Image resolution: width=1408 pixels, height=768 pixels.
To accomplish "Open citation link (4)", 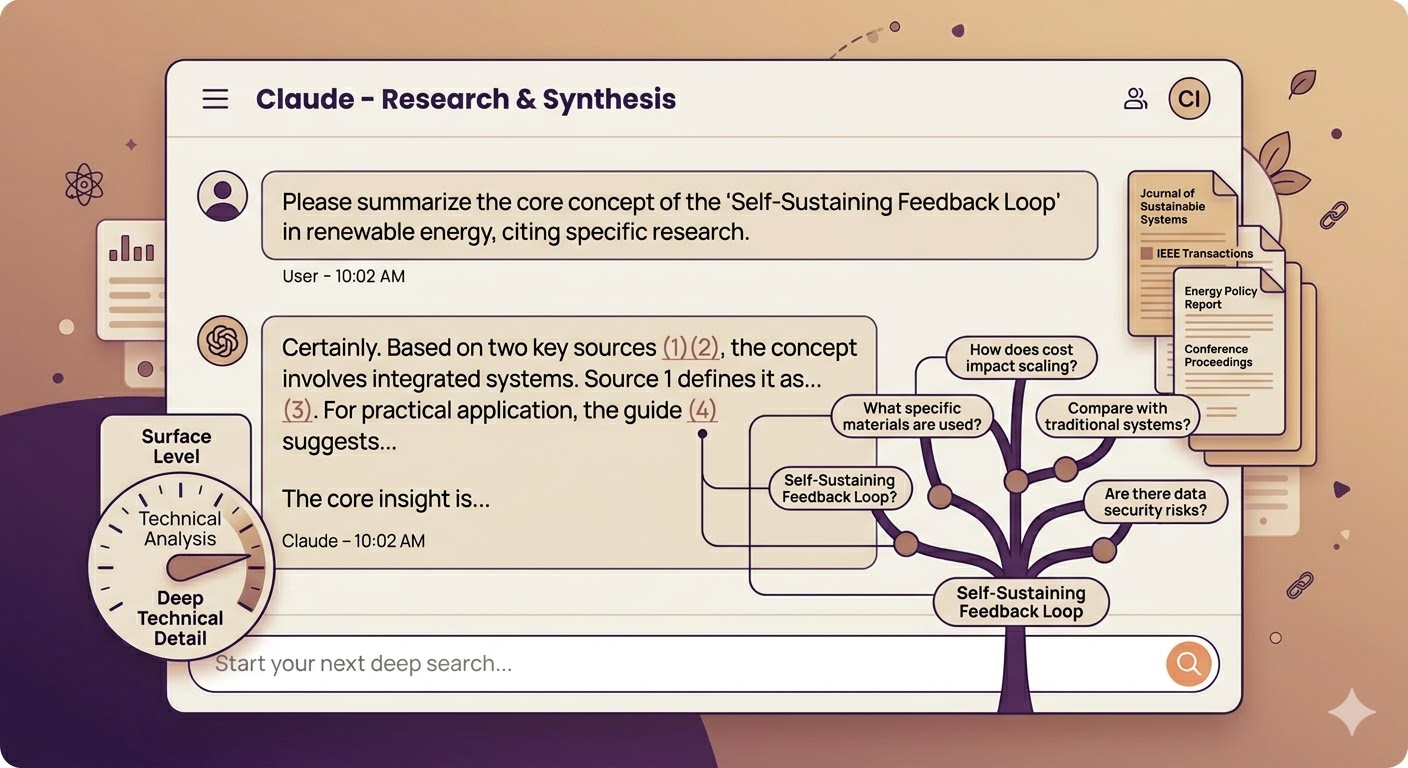I will [x=702, y=409].
